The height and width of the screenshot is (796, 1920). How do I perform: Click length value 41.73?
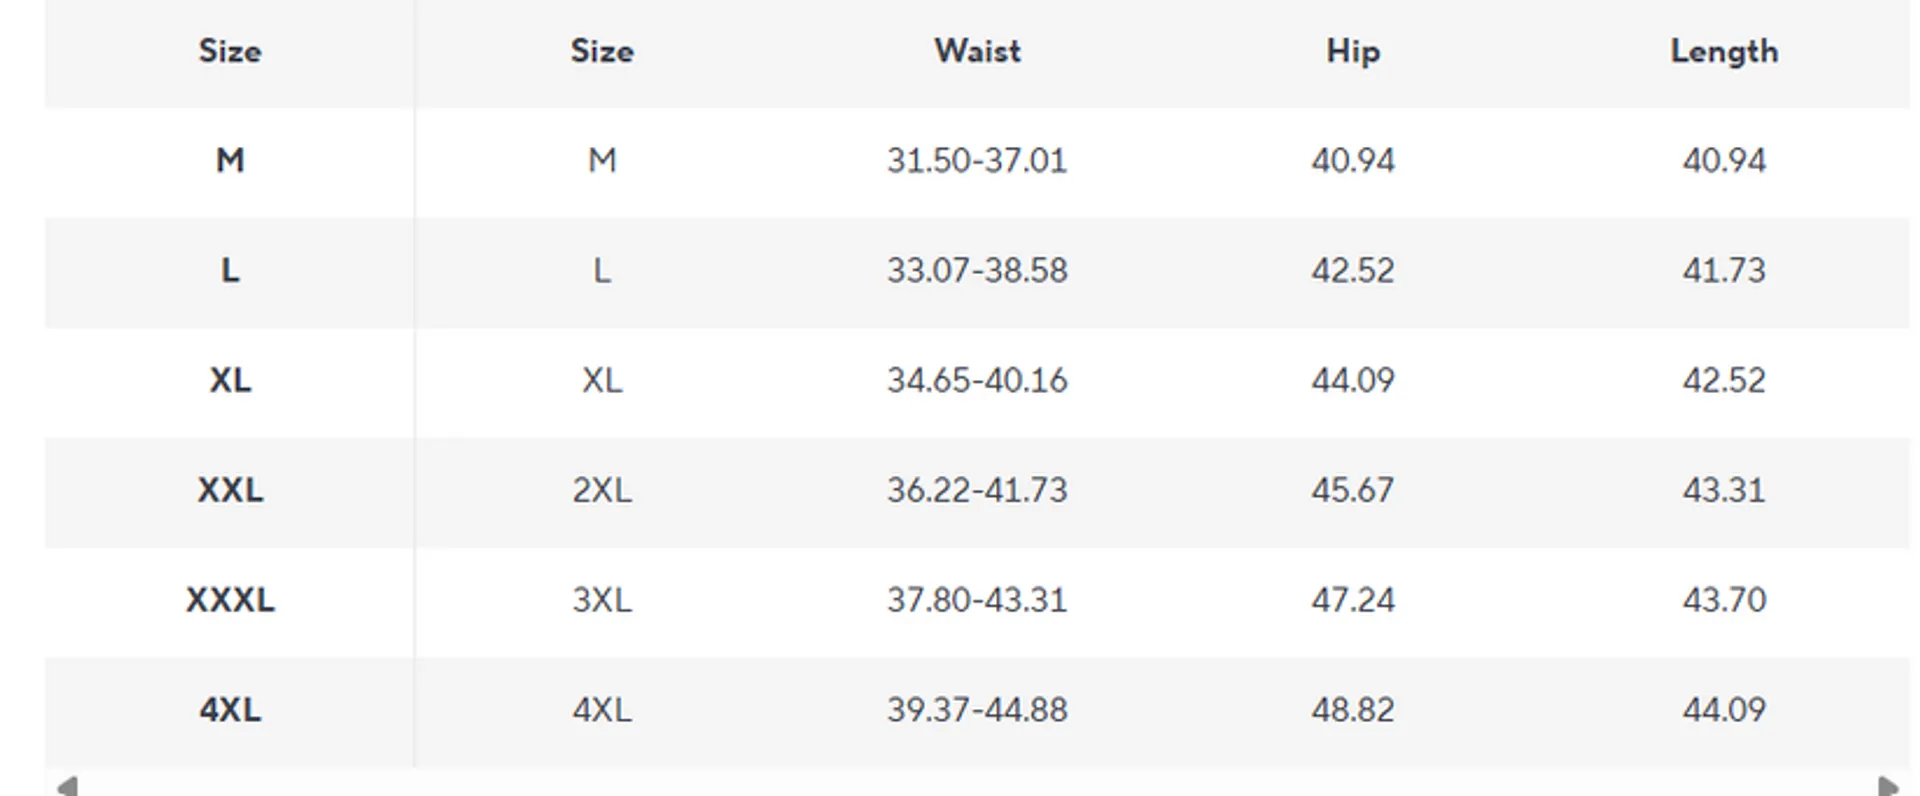pyautogui.click(x=1723, y=270)
